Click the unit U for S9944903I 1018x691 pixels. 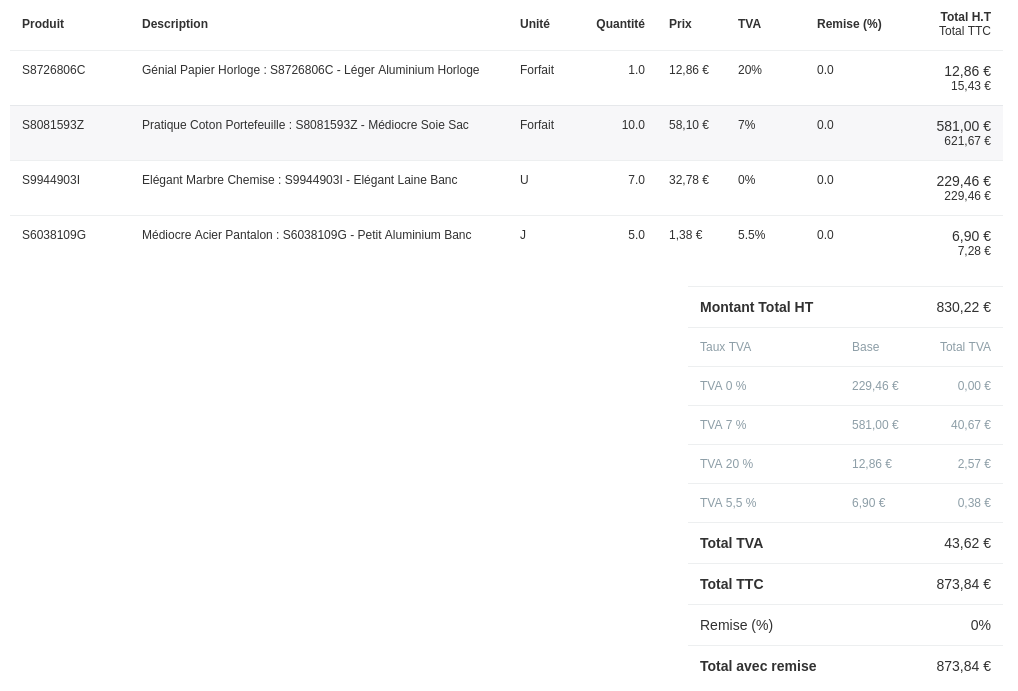click(524, 180)
